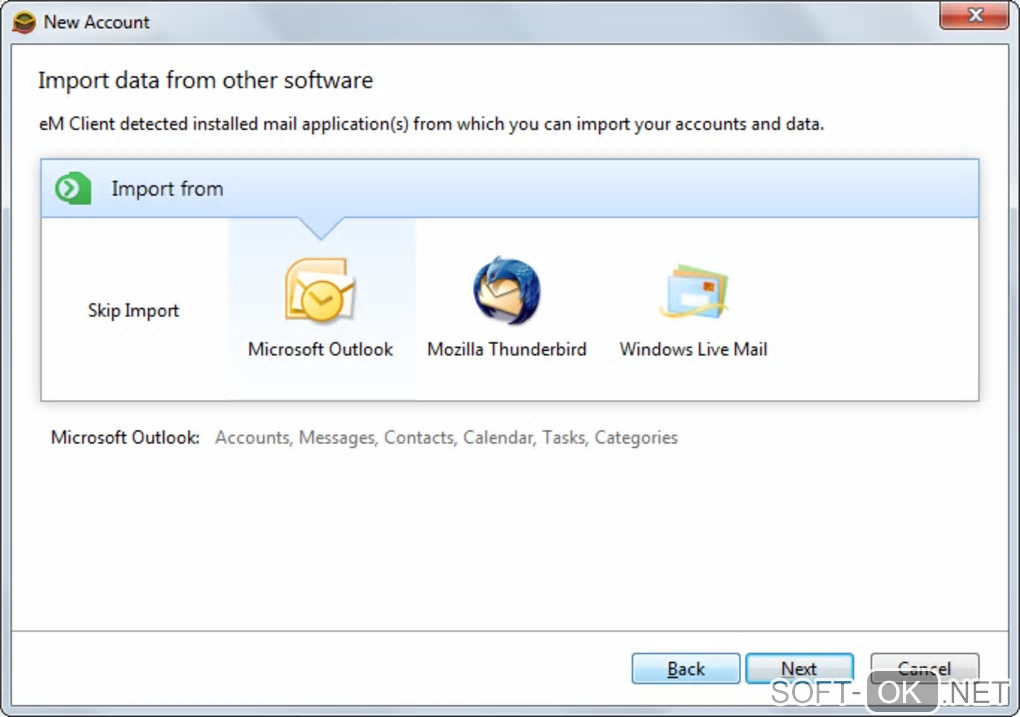The width and height of the screenshot is (1020, 717).
Task: Click the 'Import data from other software' heading
Action: [x=206, y=80]
